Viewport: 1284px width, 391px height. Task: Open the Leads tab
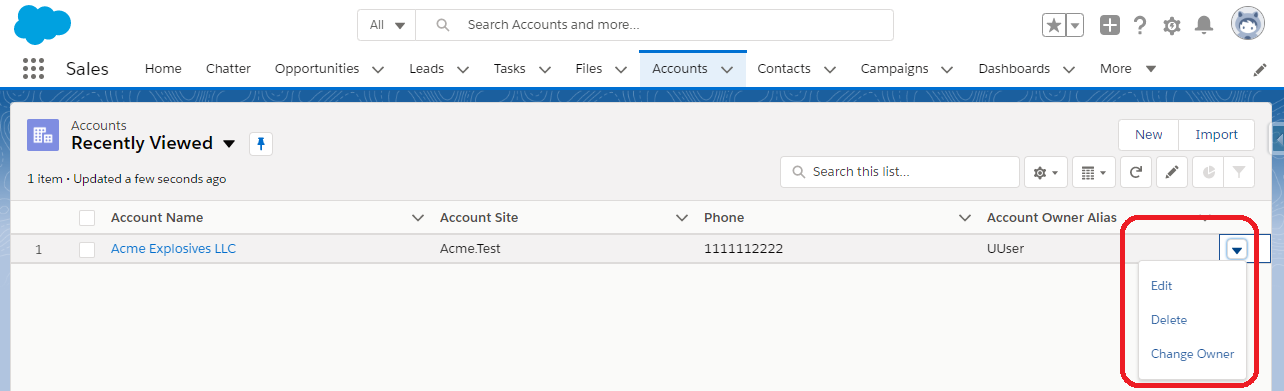pos(427,69)
